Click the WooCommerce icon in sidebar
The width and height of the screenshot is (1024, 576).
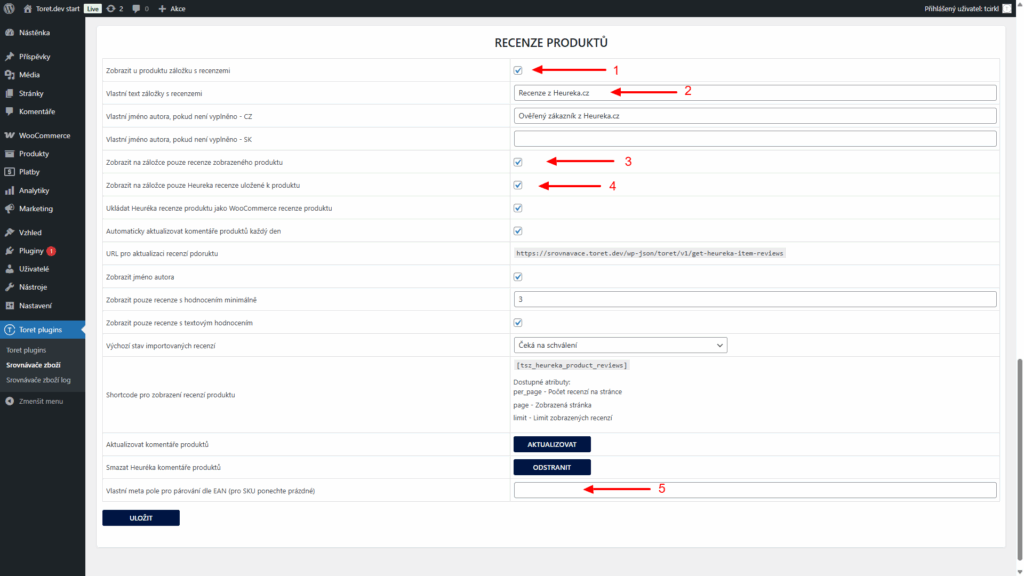click(10, 135)
